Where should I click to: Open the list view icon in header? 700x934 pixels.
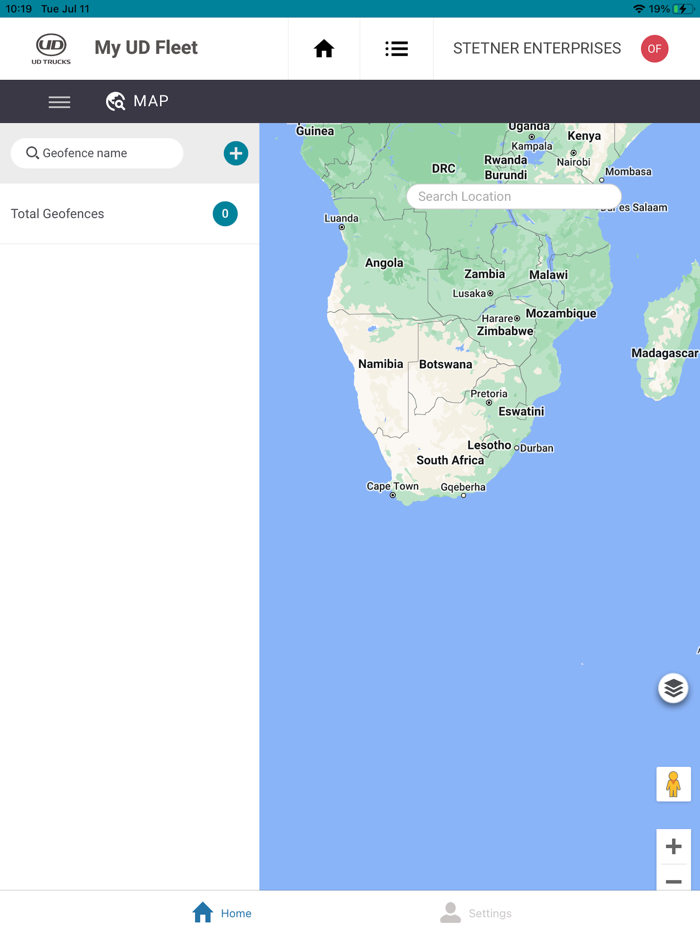(x=396, y=49)
